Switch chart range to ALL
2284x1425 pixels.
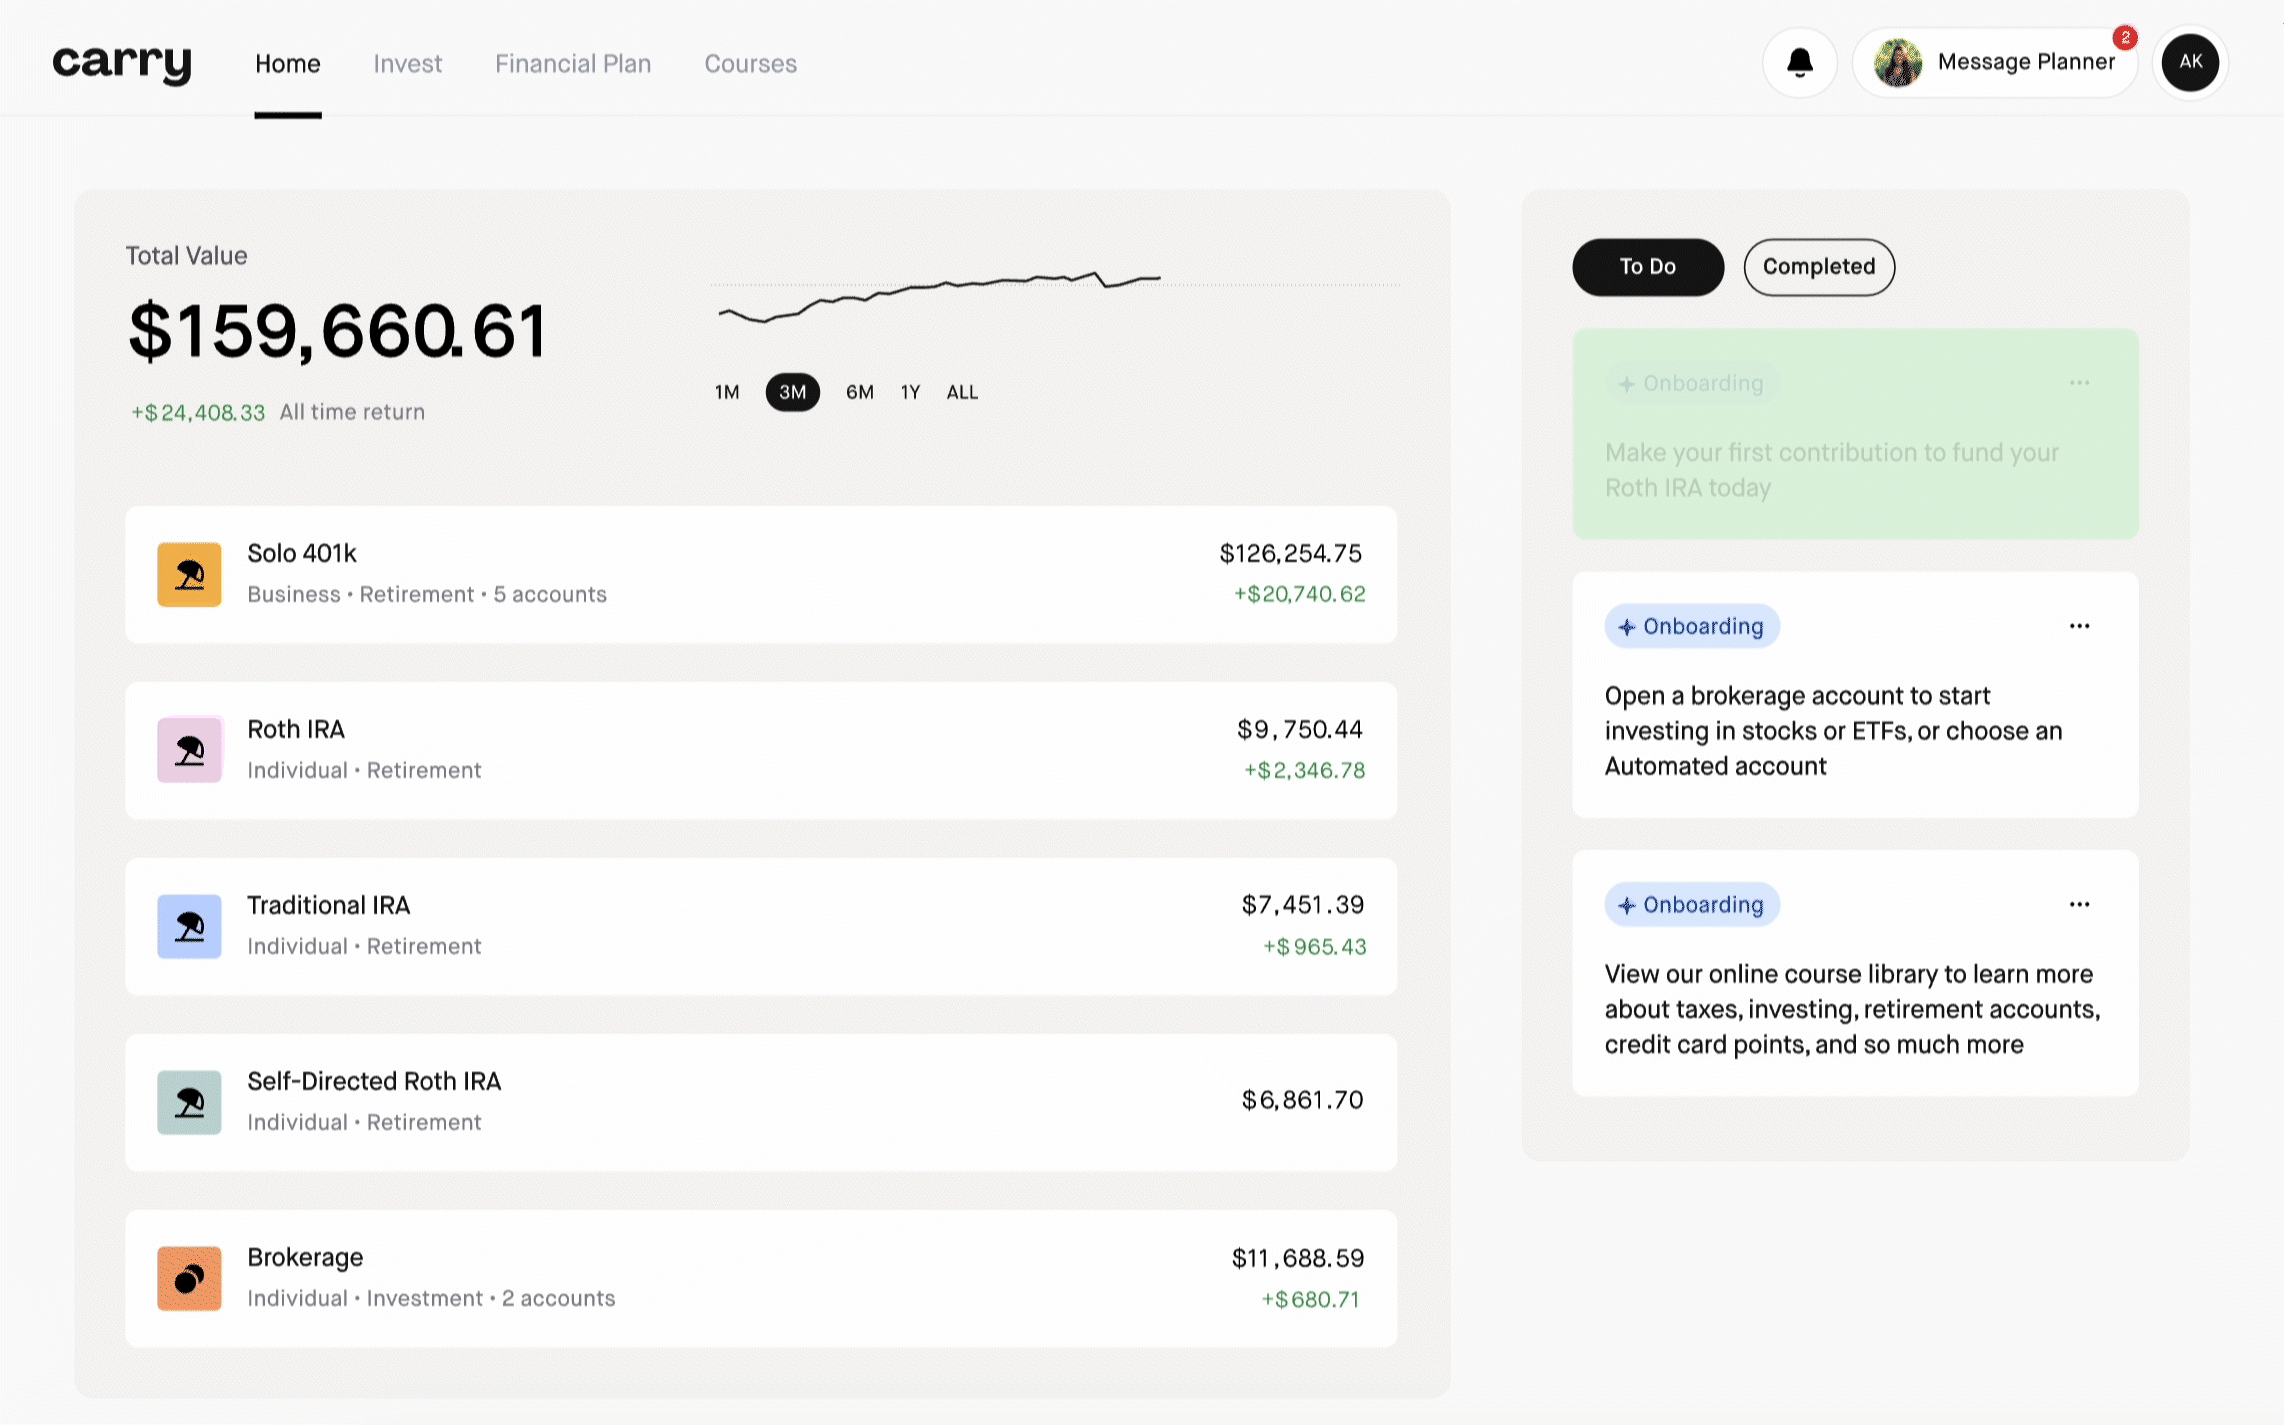(x=962, y=392)
